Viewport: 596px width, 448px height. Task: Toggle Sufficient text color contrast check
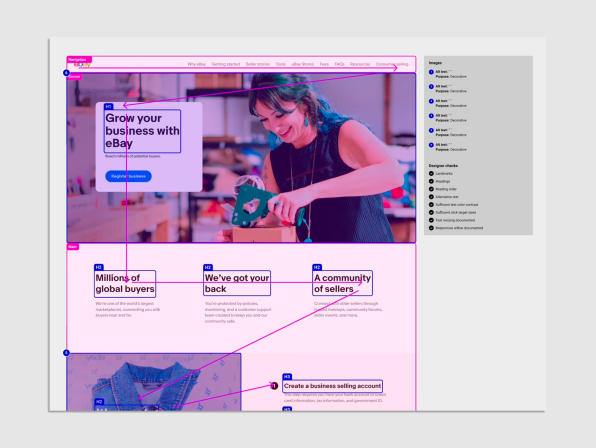tap(431, 204)
